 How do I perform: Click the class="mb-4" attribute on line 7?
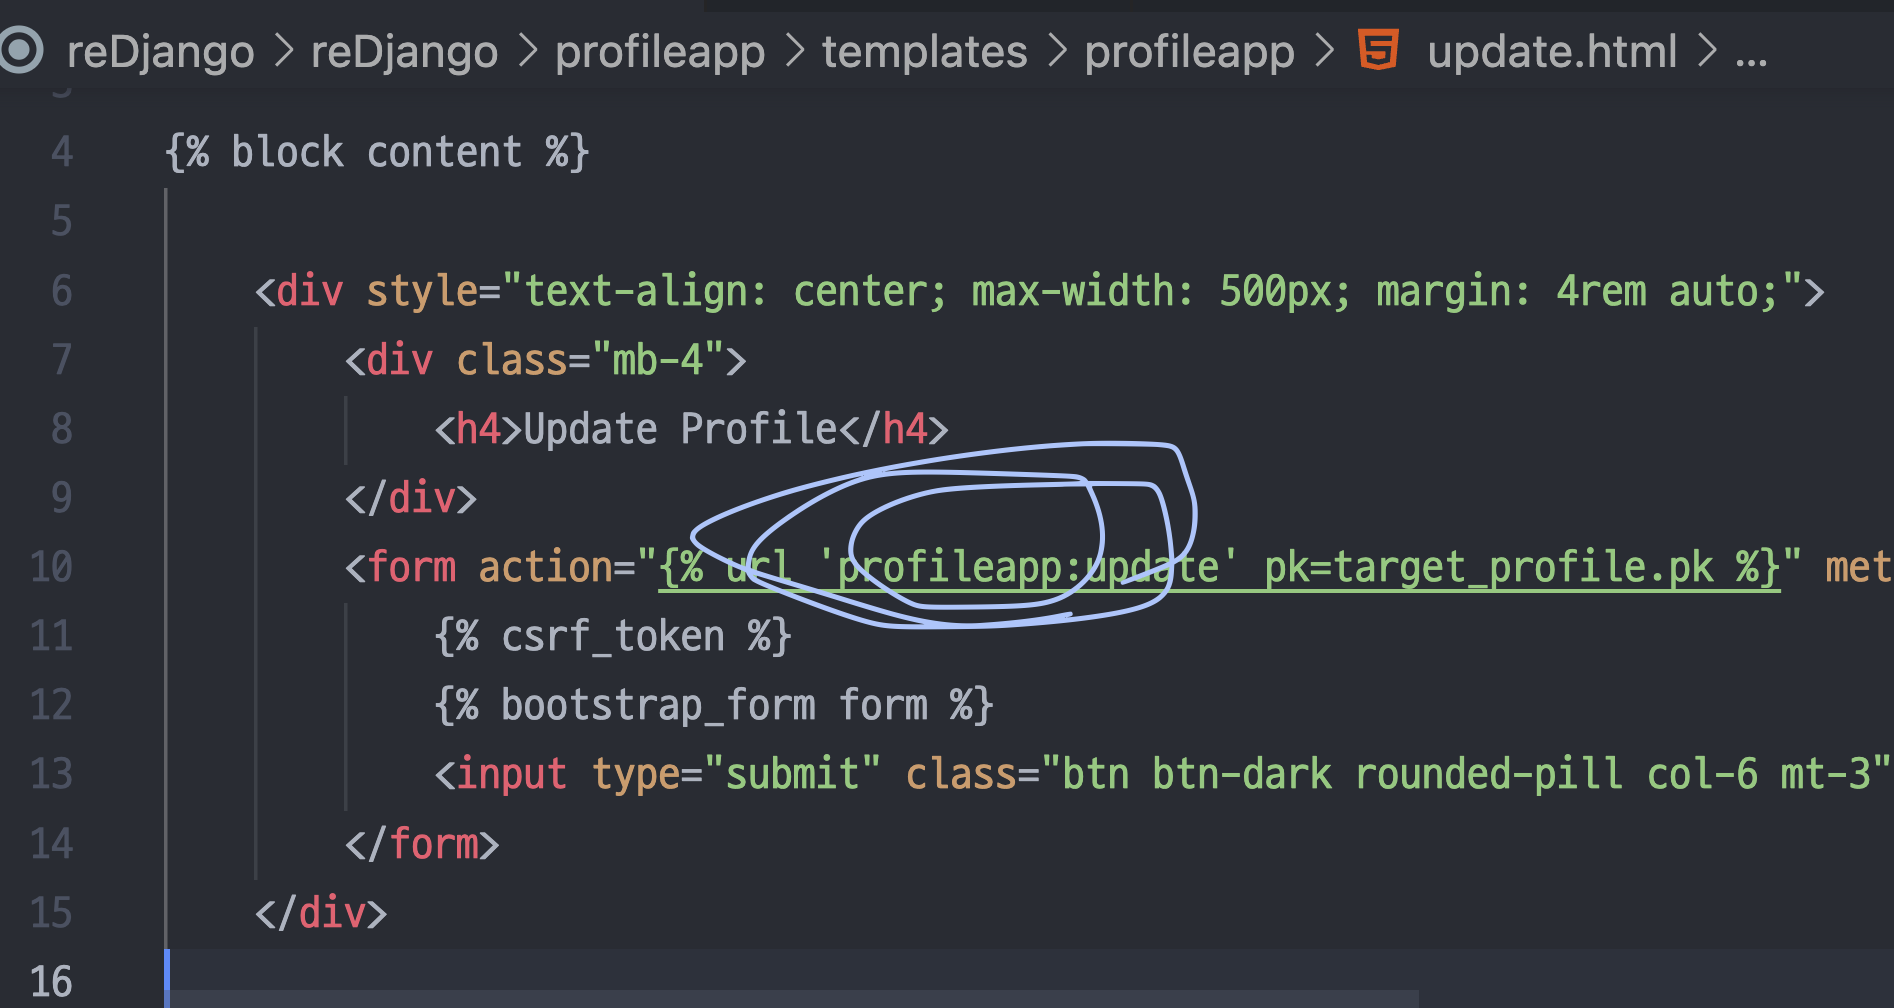(x=590, y=360)
